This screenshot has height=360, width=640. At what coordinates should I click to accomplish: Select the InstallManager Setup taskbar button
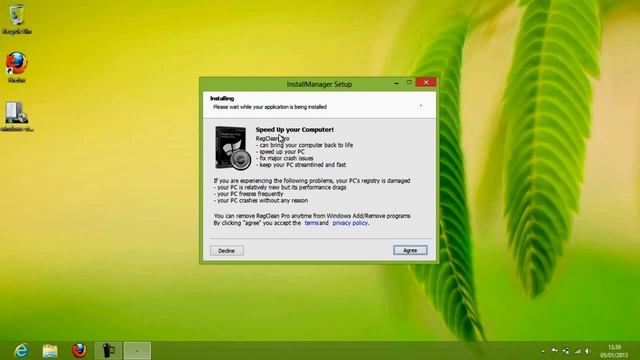coord(137,351)
